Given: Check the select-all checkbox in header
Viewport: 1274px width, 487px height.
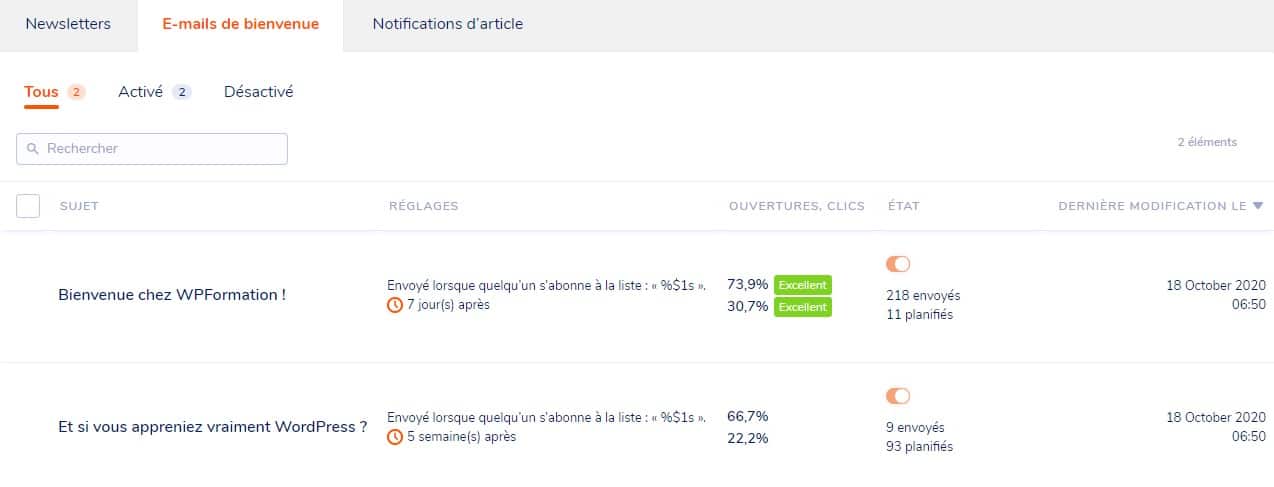Looking at the screenshot, I should click(28, 206).
